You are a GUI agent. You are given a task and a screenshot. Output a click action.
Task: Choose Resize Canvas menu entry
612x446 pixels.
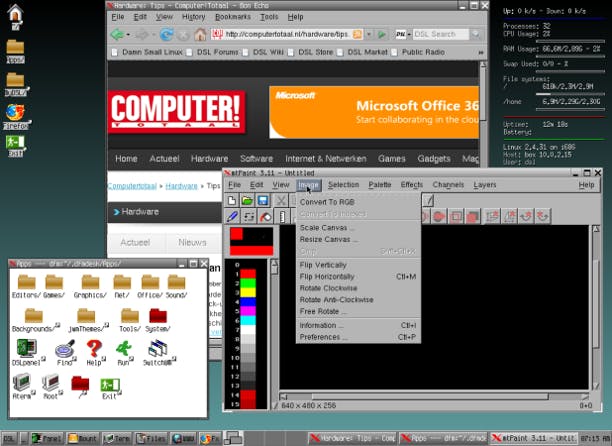358,239
